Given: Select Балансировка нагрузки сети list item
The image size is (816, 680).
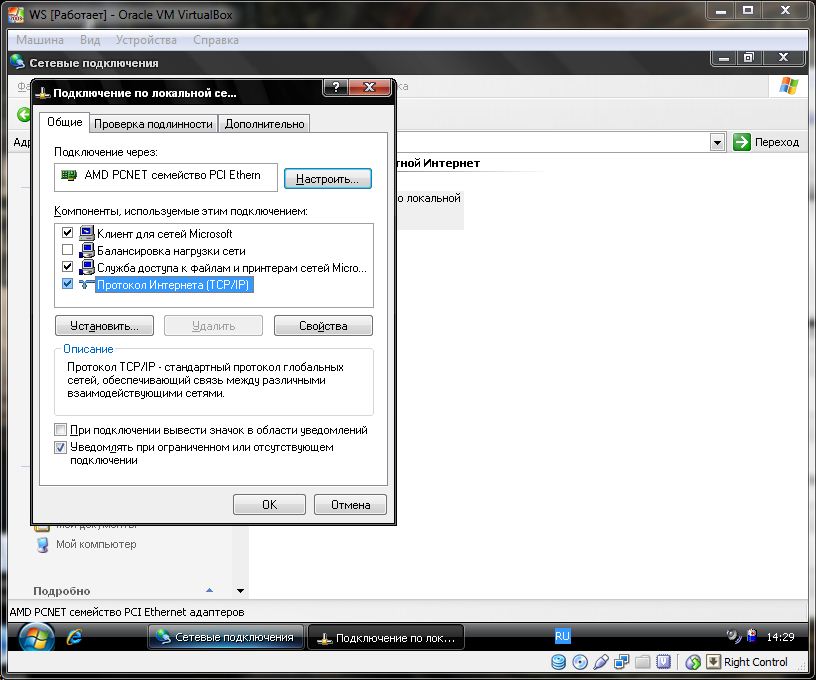Looking at the screenshot, I should (x=171, y=251).
